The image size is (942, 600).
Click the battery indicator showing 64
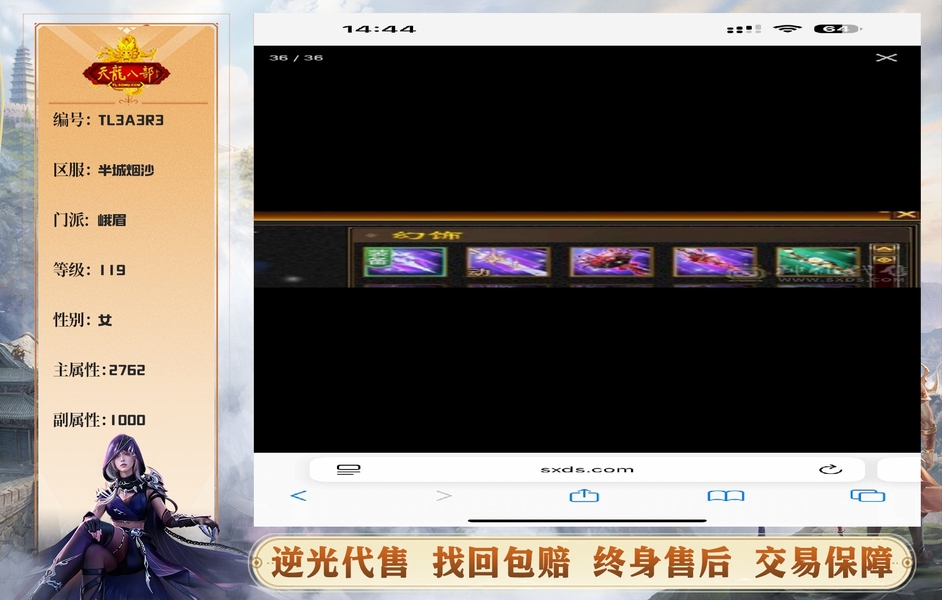pyautogui.click(x=837, y=28)
